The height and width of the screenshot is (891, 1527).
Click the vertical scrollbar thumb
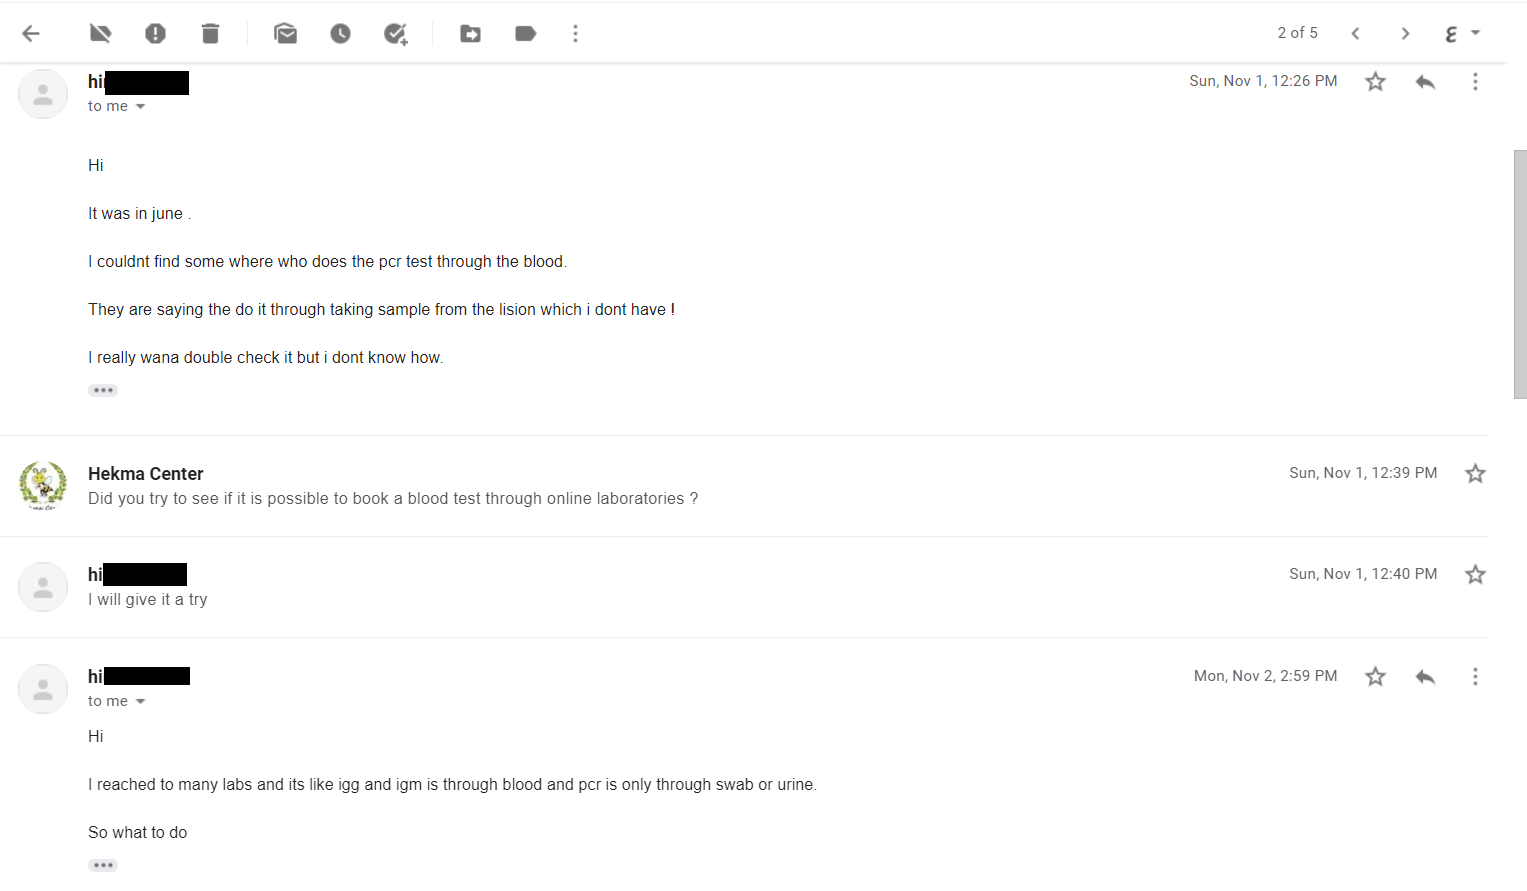click(1520, 274)
